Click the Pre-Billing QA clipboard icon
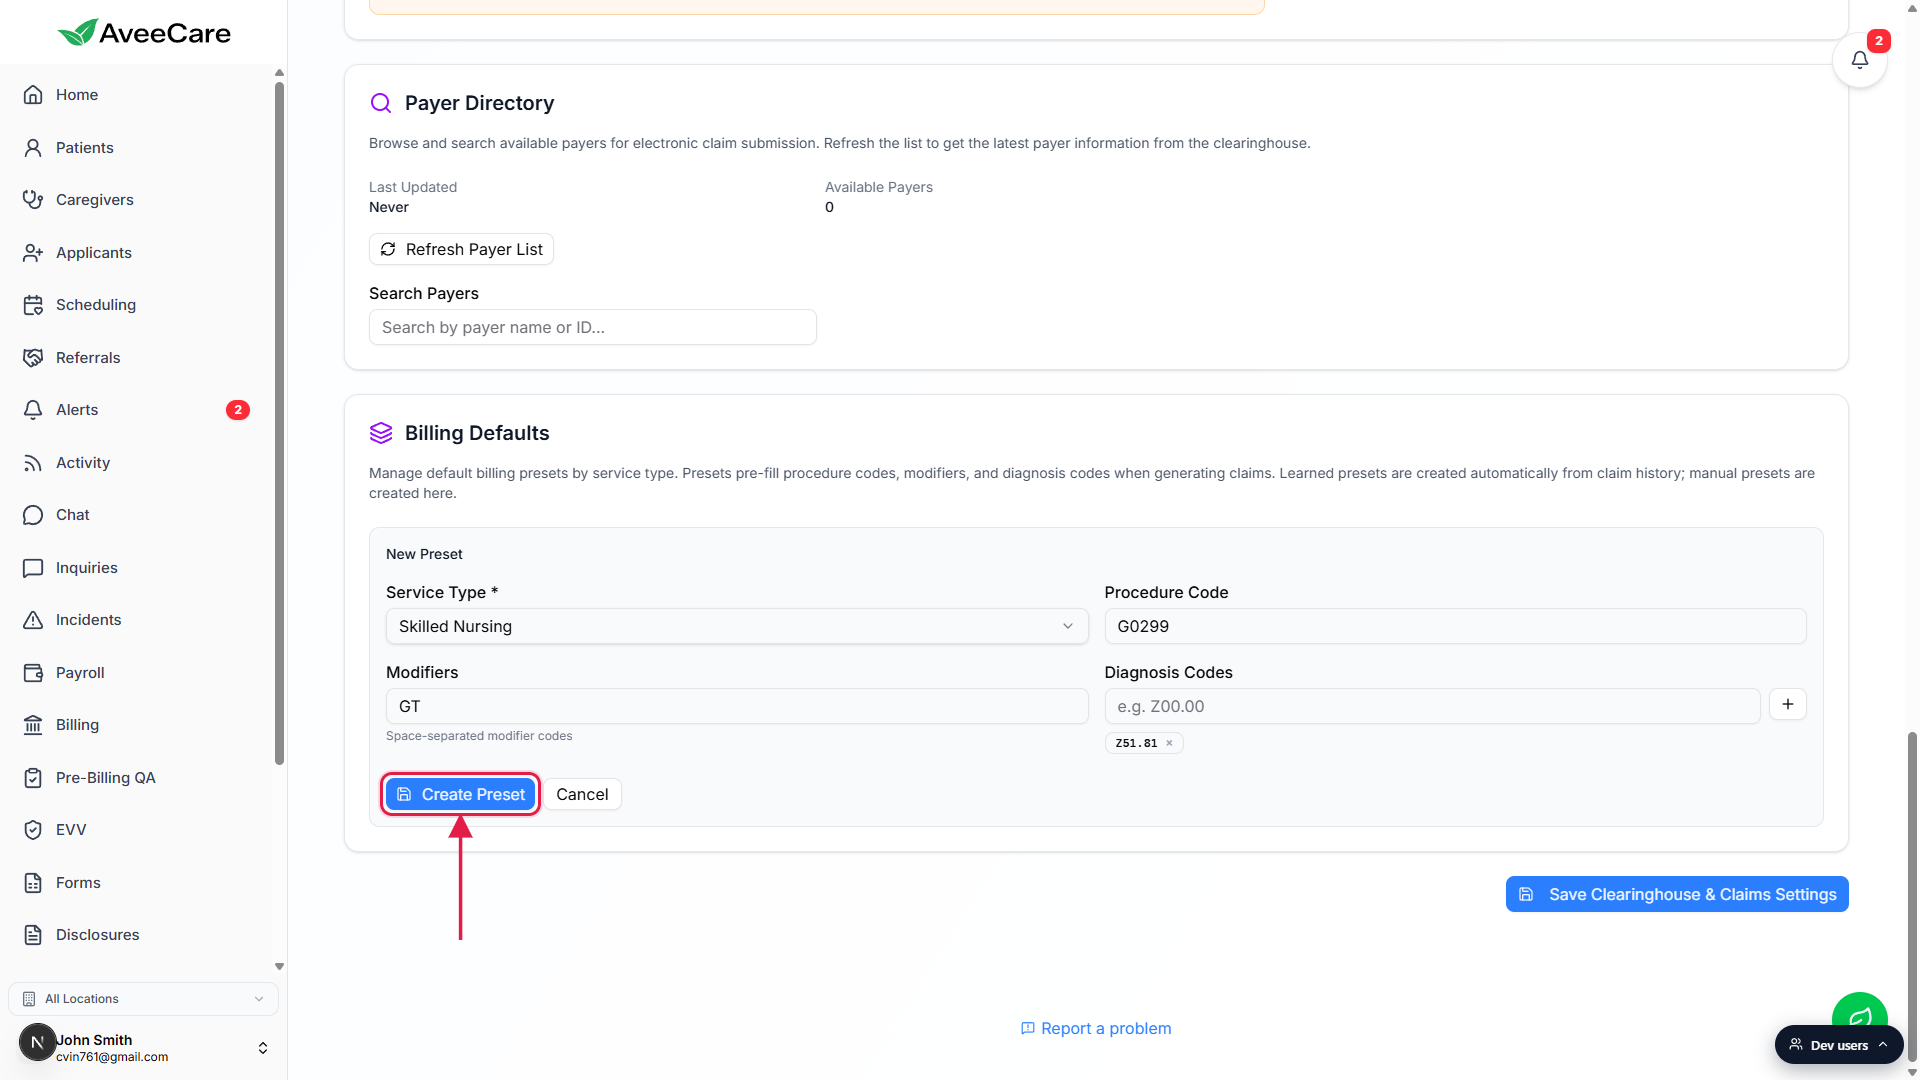 33,778
